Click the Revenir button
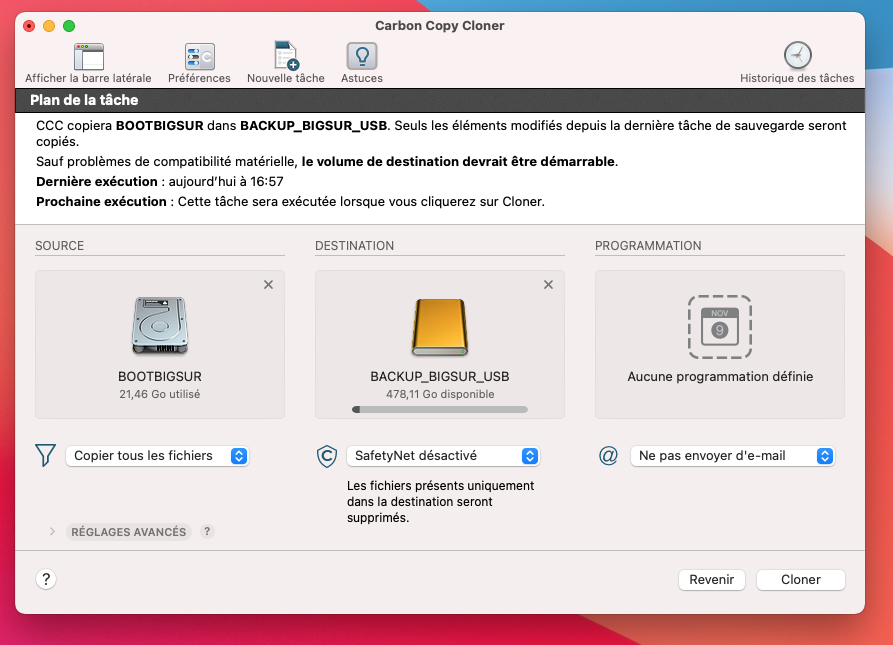The image size is (893, 645). point(711,580)
